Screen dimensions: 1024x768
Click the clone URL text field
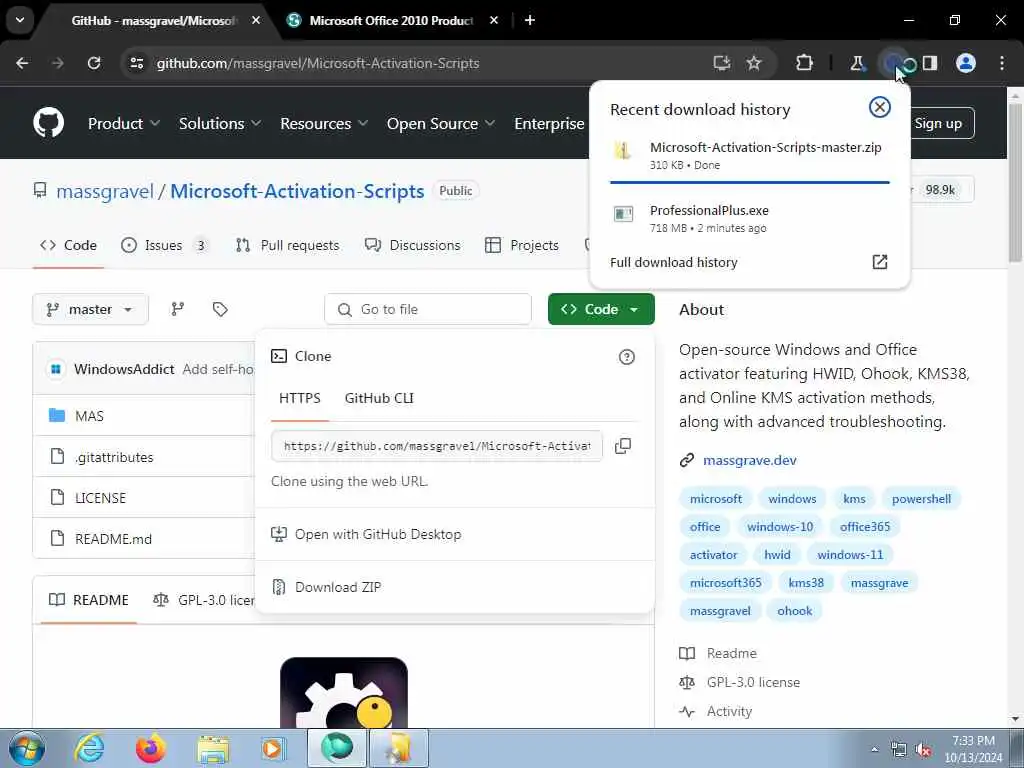point(437,446)
